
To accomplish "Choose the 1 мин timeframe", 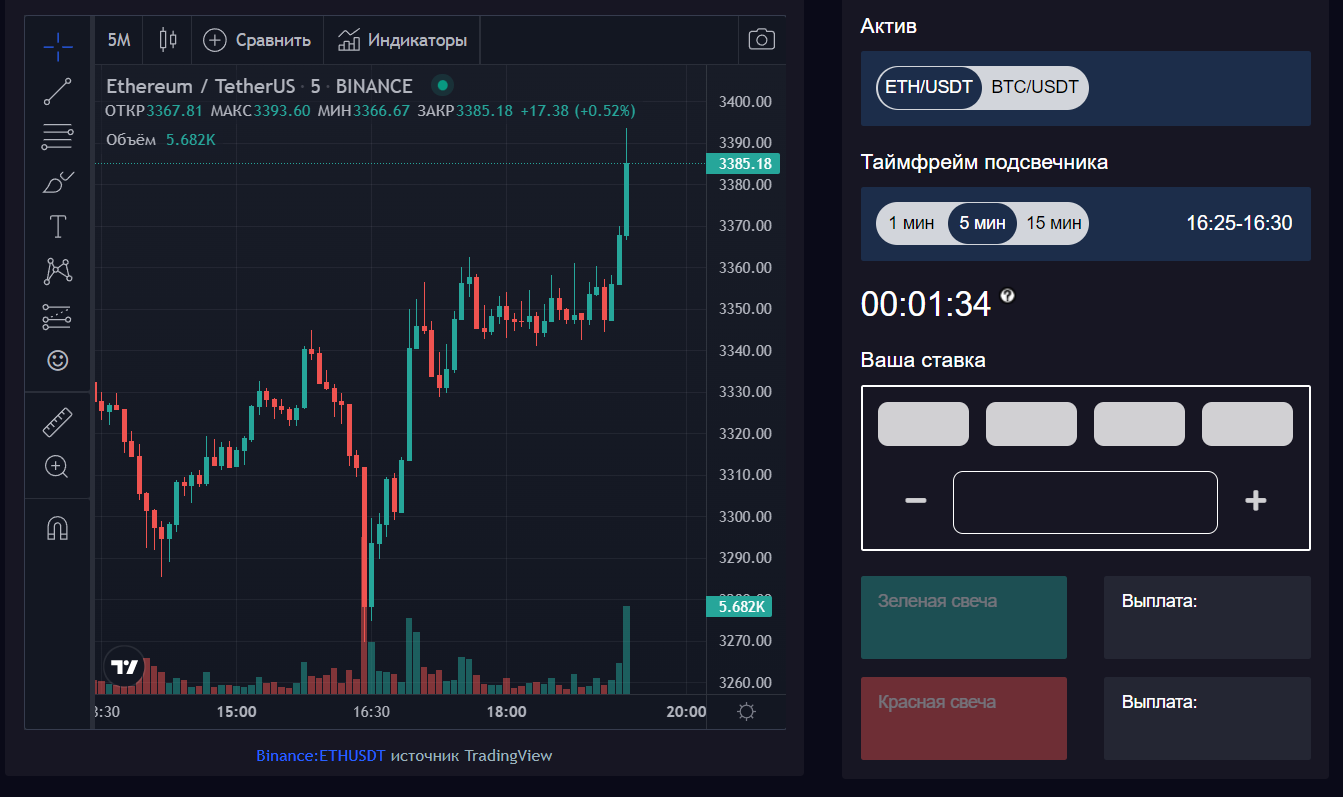I will click(x=911, y=223).
